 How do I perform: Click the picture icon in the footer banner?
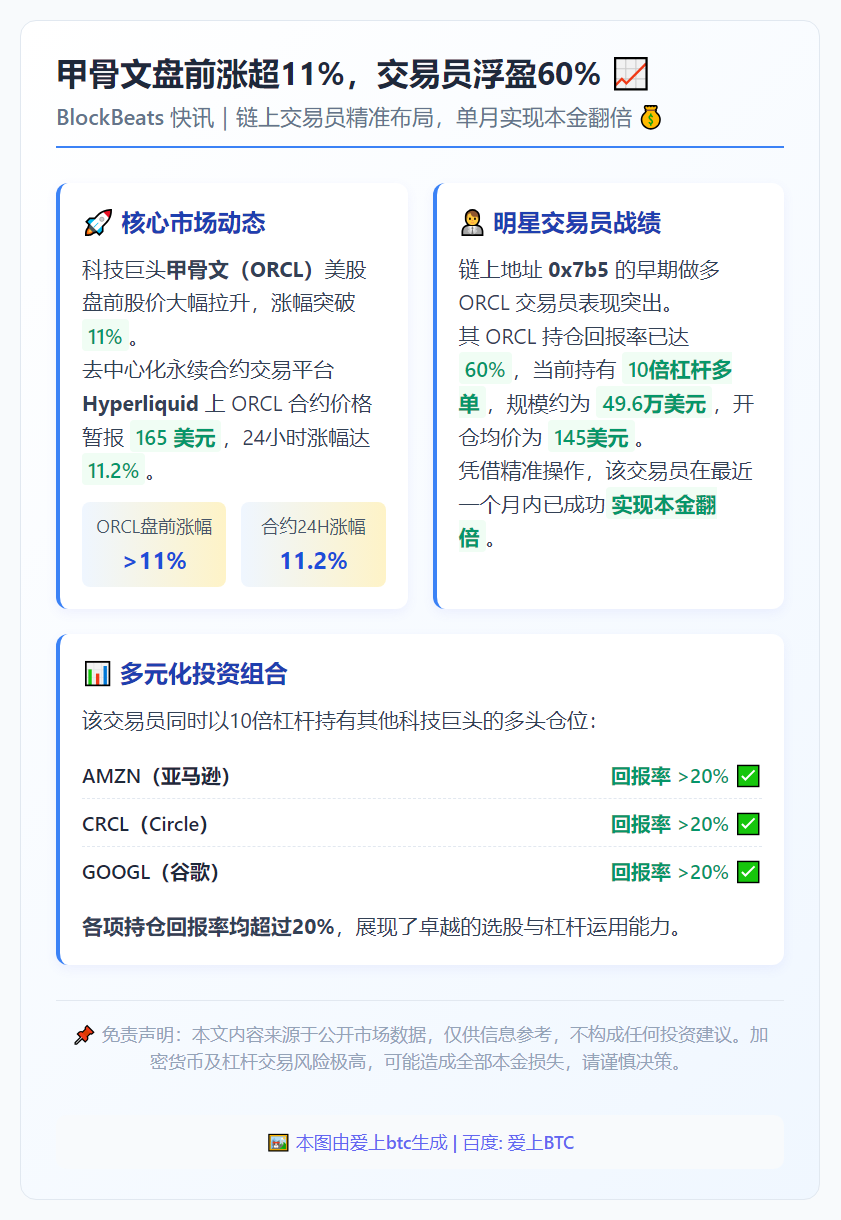pyautogui.click(x=278, y=1142)
